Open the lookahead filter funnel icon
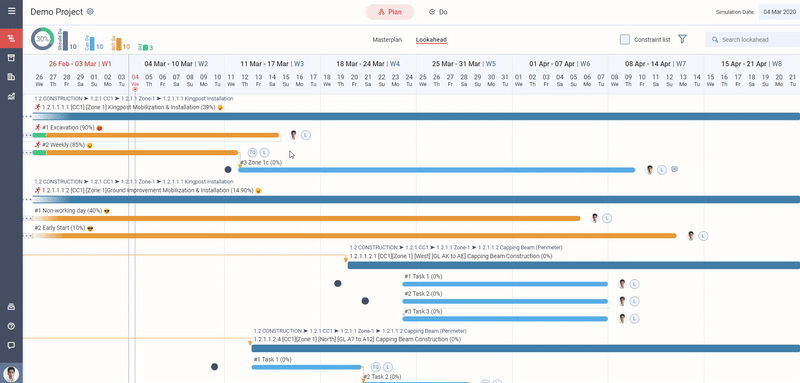The image size is (800, 383). point(682,39)
